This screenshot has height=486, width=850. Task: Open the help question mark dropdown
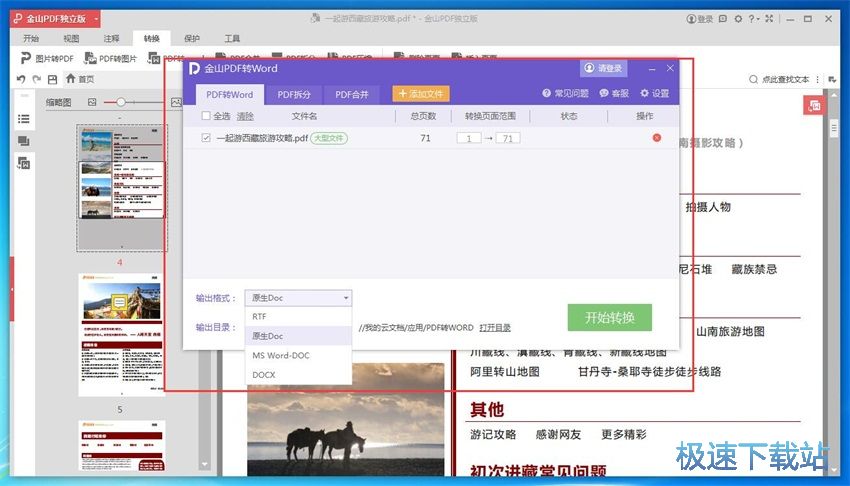[754, 19]
